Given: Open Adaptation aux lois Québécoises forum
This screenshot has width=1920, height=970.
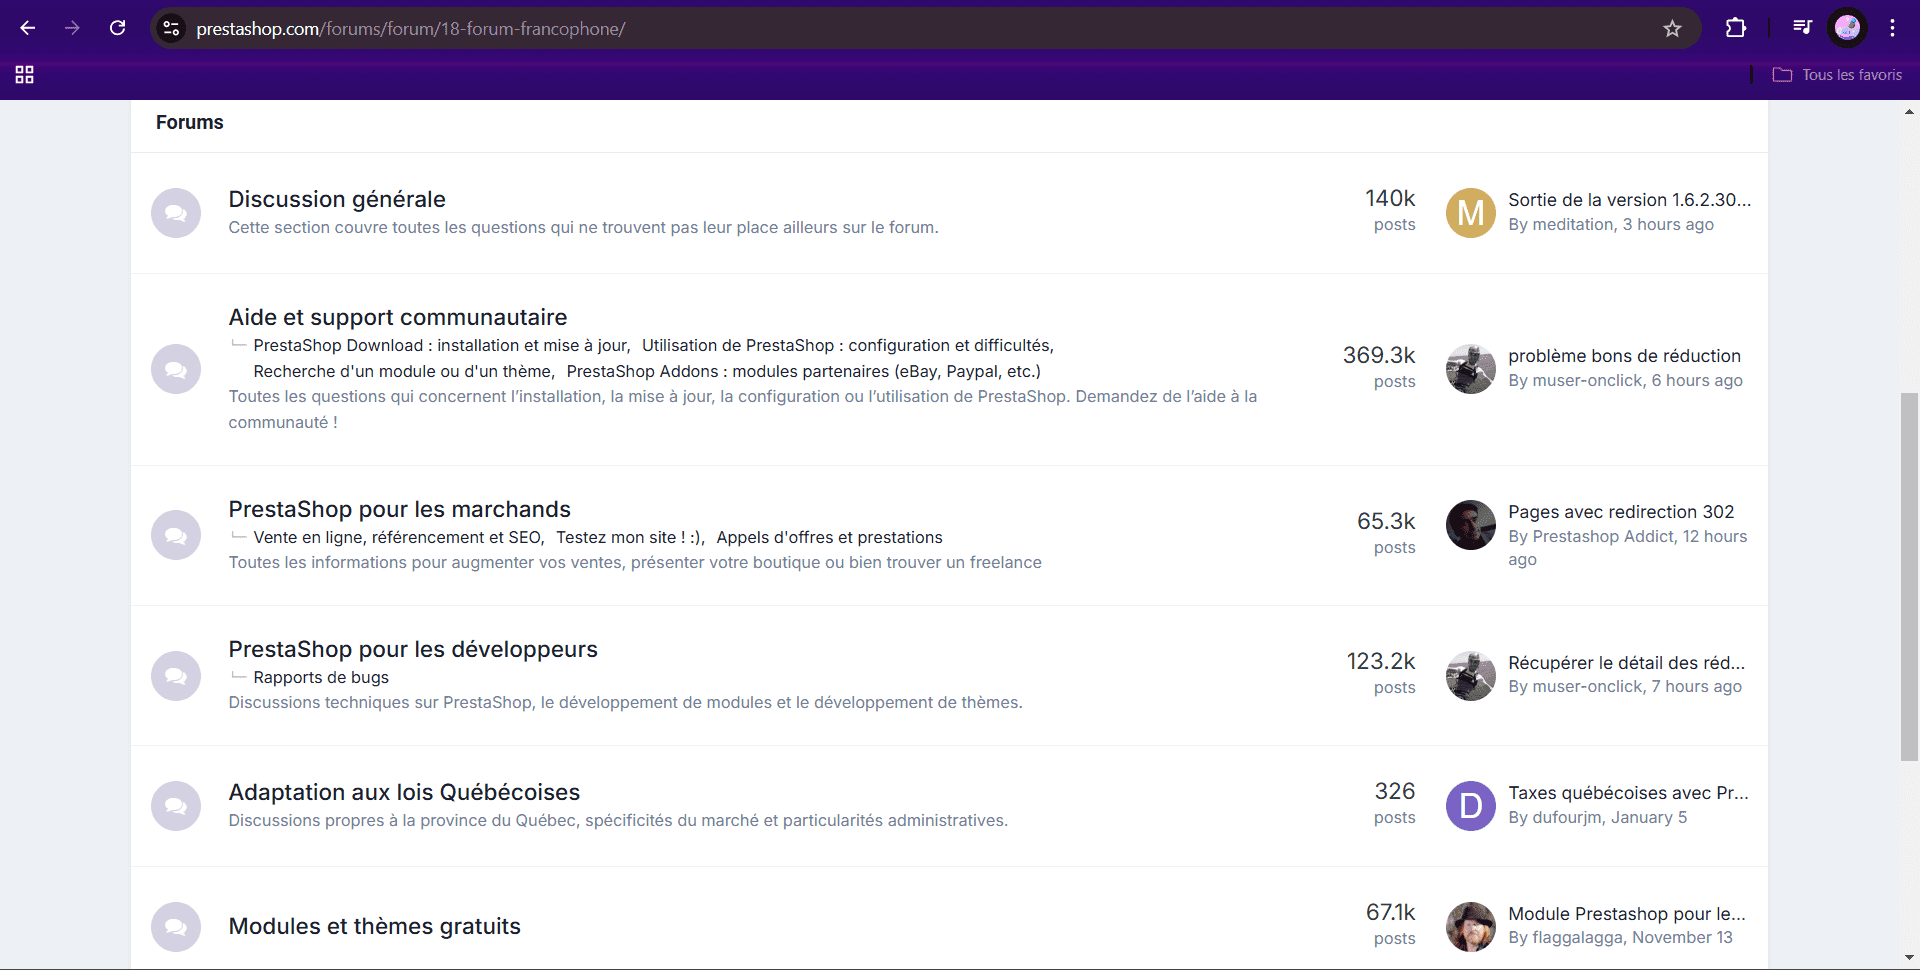Looking at the screenshot, I should tap(404, 792).
